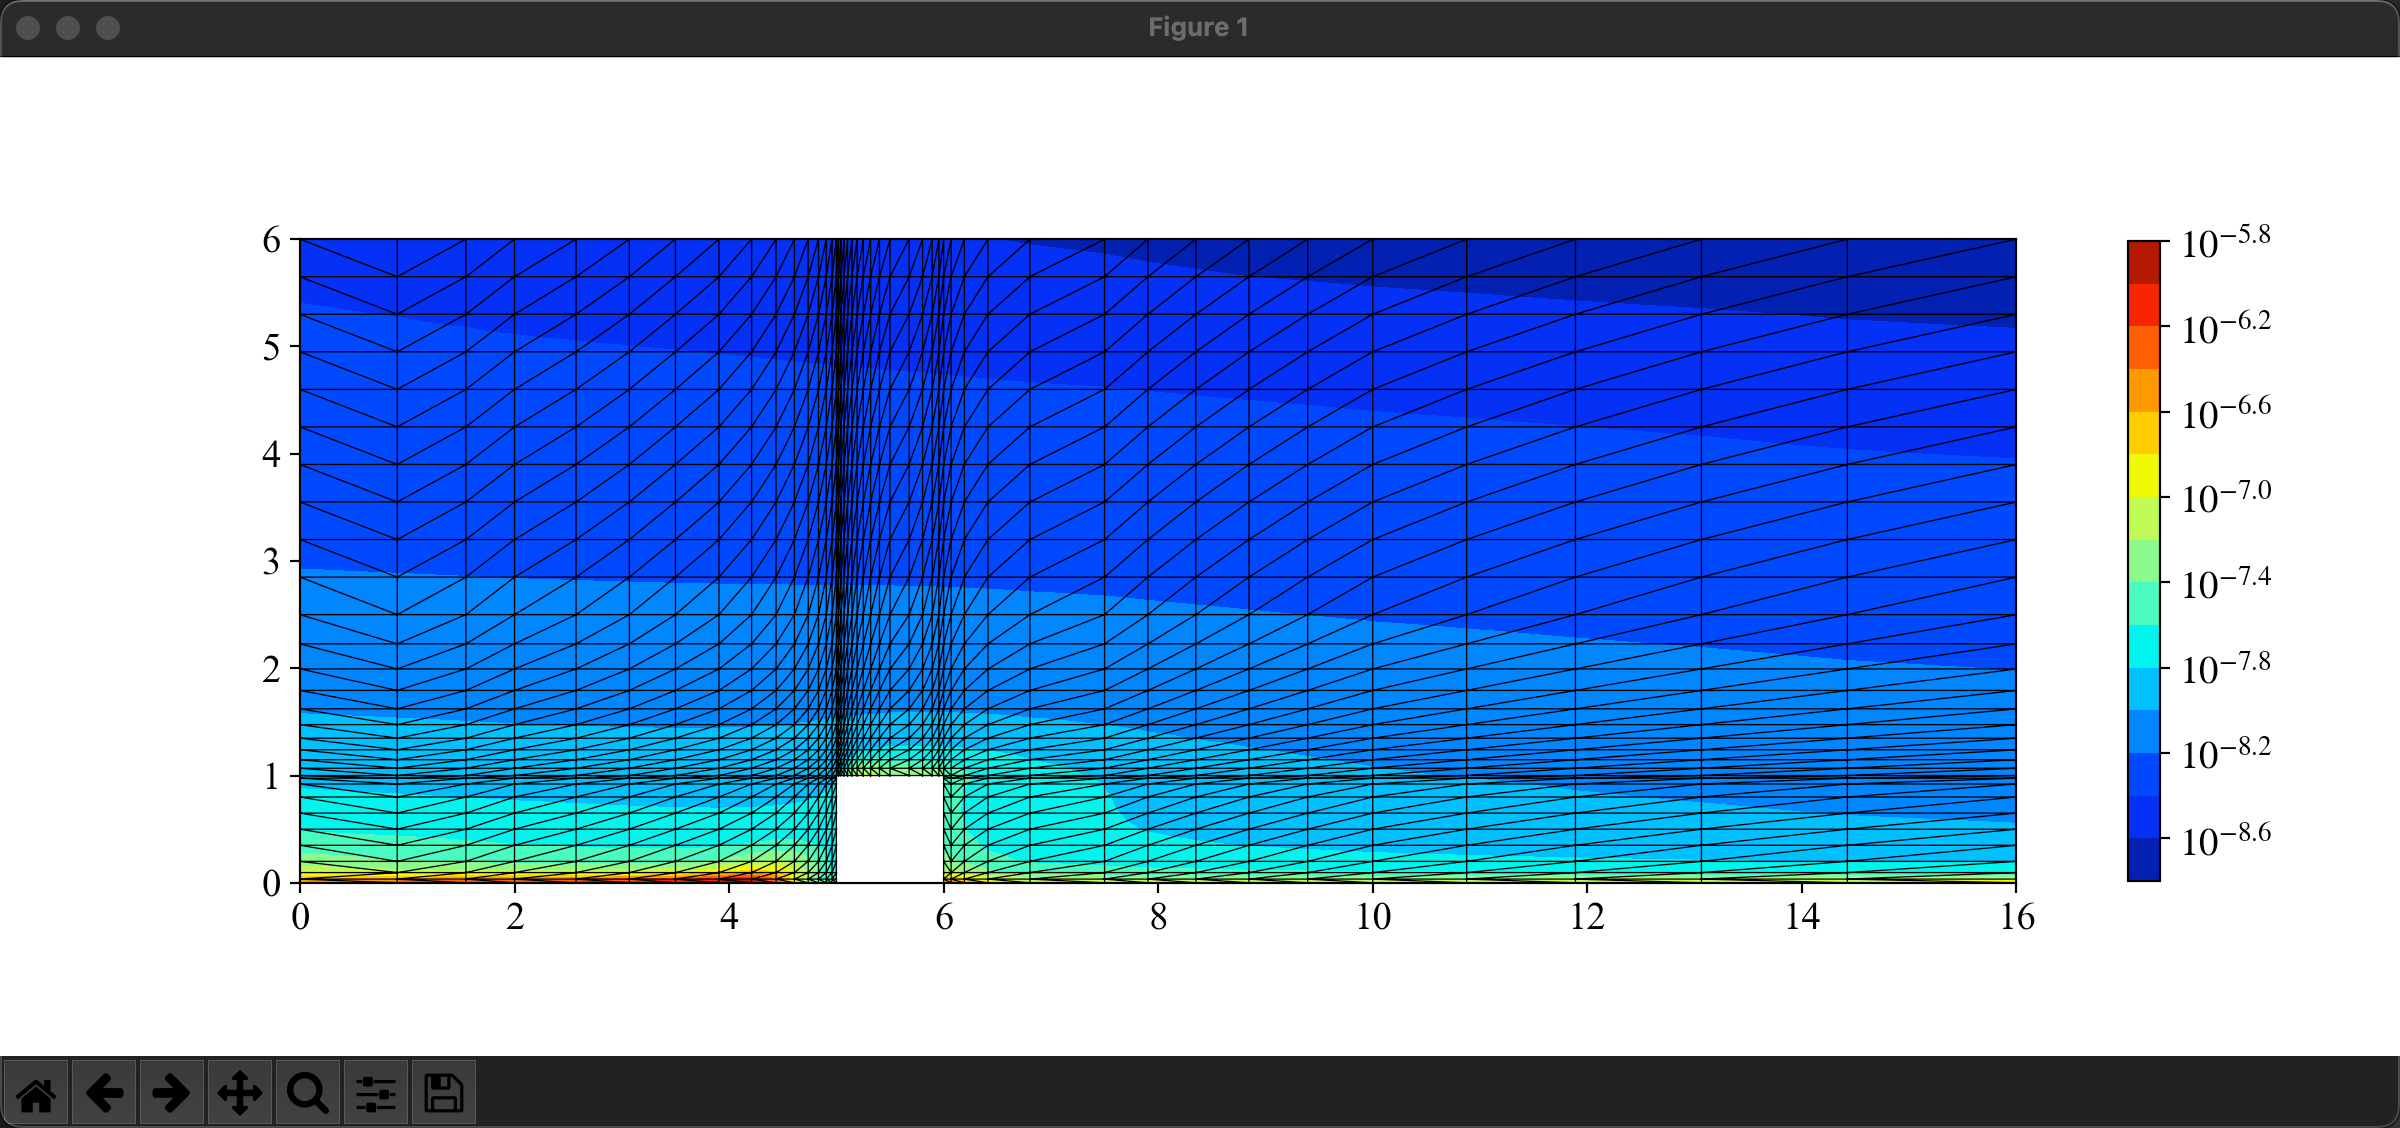Viewport: 2400px width, 1128px height.
Task: Click y-axis tick label 3
Action: (x=271, y=562)
